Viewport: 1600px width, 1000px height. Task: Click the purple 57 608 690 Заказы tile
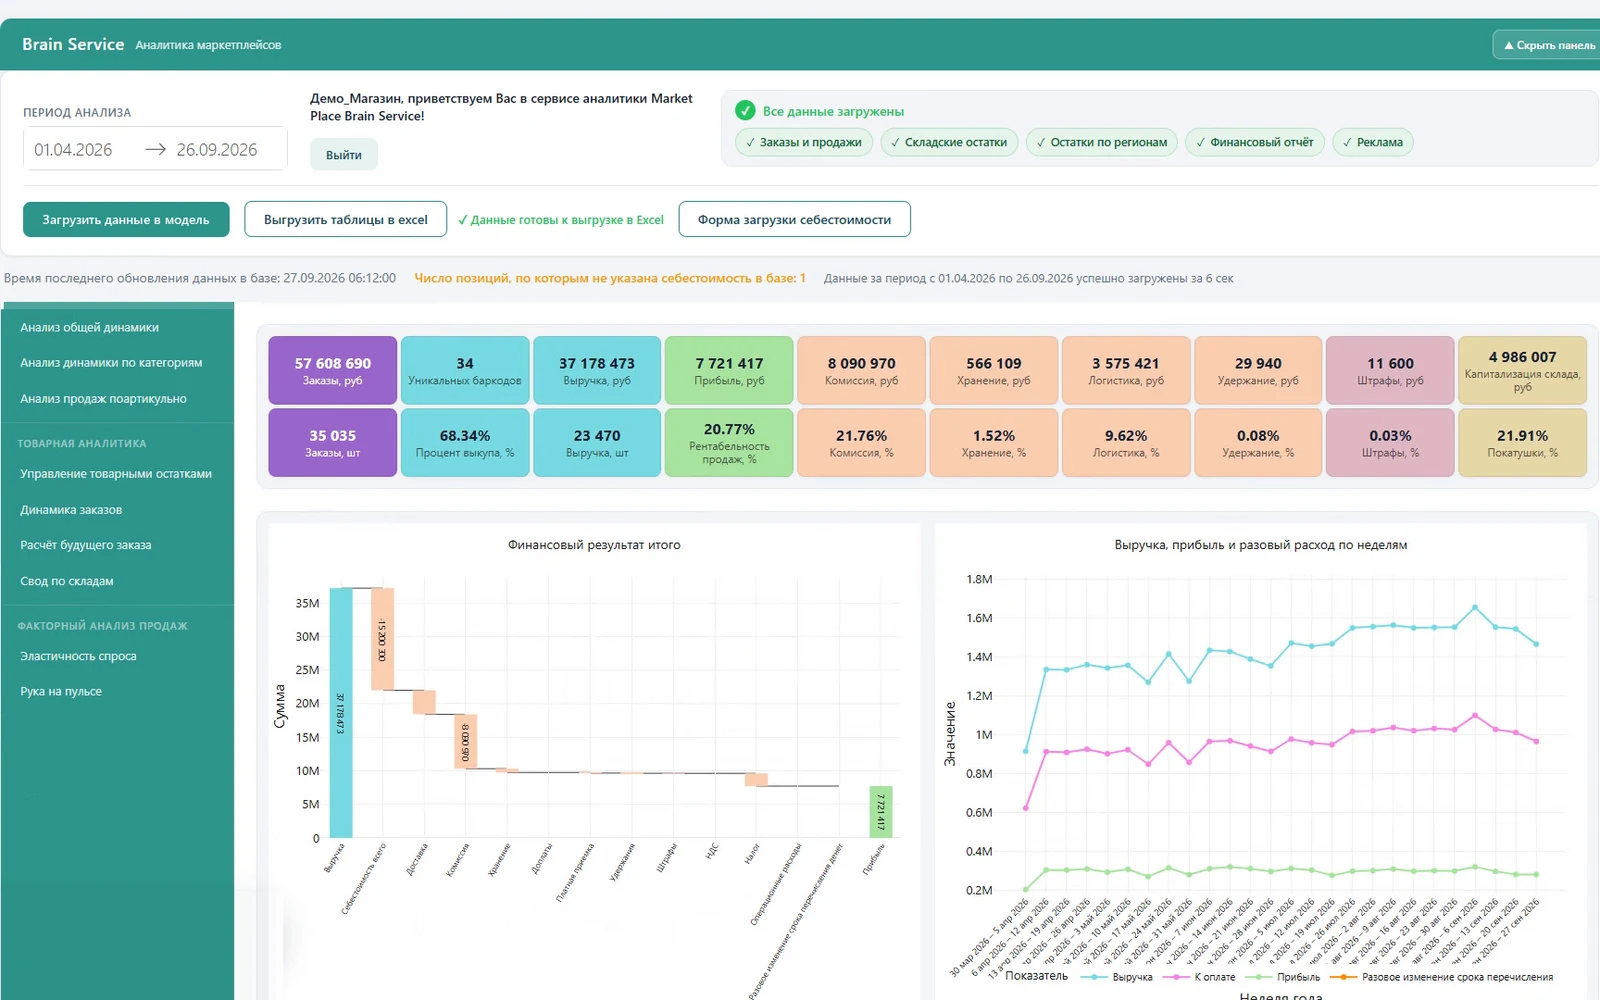tap(332, 370)
